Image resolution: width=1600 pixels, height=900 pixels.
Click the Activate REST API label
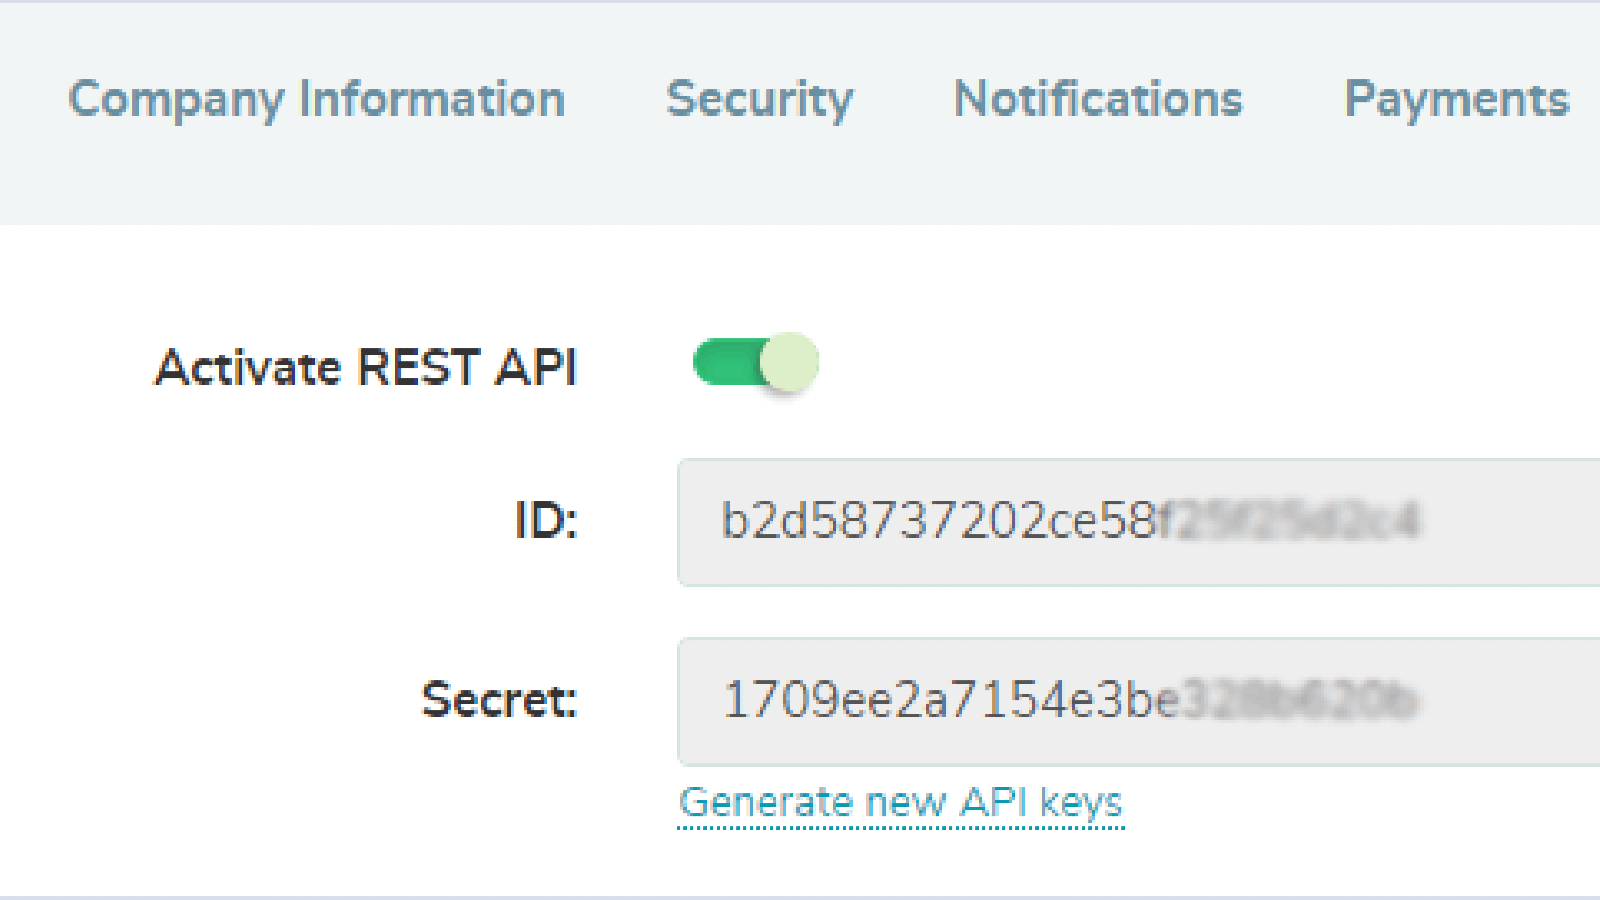(366, 367)
